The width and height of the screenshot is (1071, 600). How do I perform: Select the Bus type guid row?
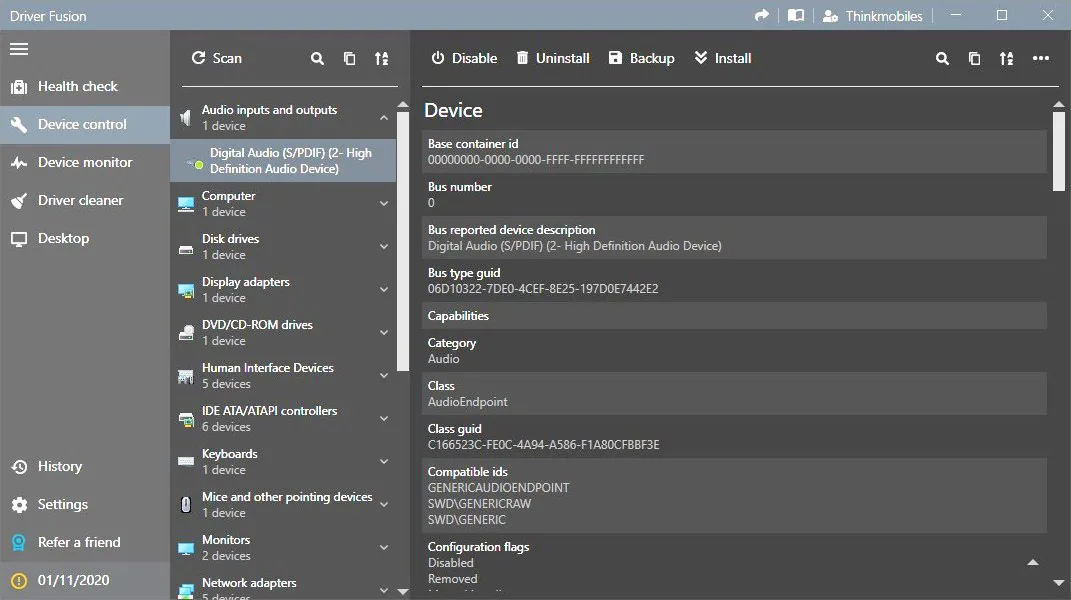click(734, 281)
